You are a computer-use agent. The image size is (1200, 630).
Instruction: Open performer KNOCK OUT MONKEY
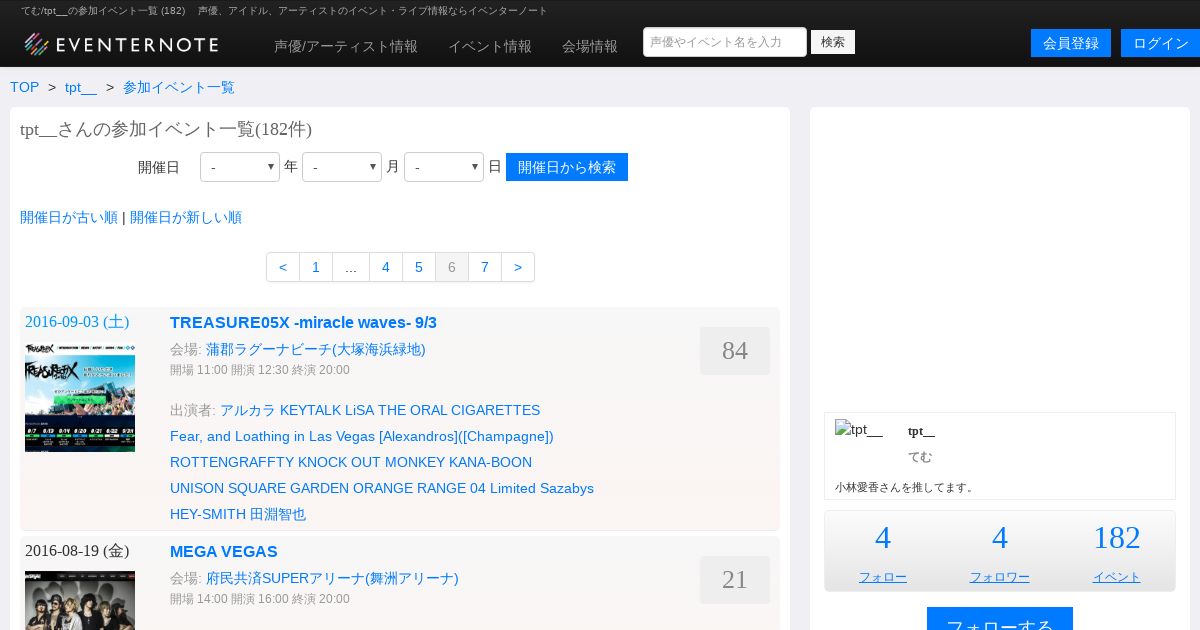(x=372, y=462)
